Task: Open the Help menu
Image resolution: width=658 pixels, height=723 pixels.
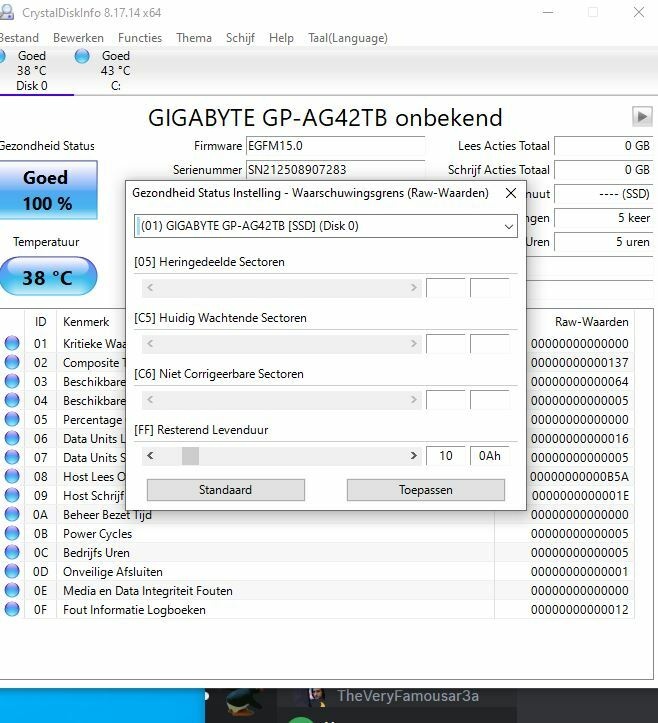Action: point(281,38)
